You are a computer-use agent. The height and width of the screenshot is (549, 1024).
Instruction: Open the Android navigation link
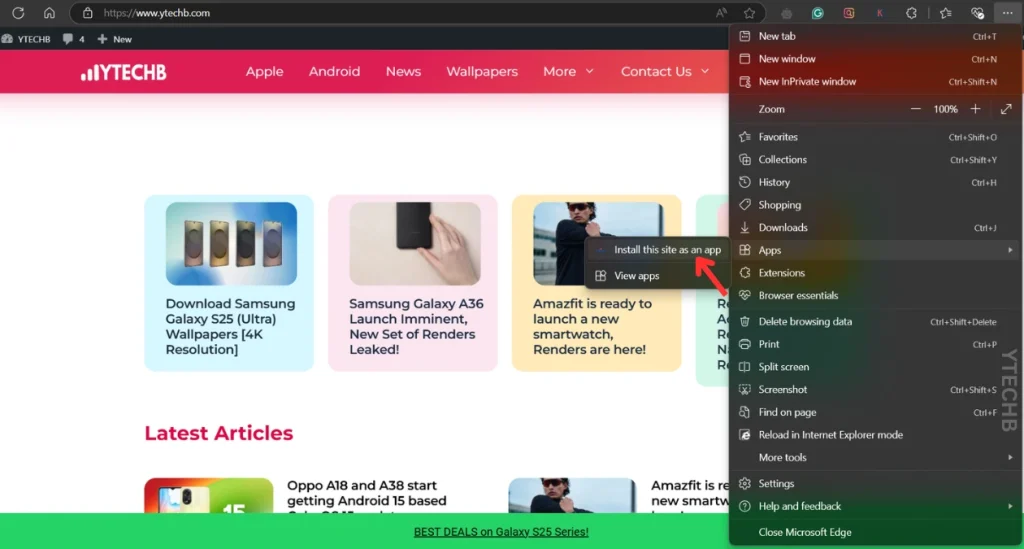(x=334, y=71)
